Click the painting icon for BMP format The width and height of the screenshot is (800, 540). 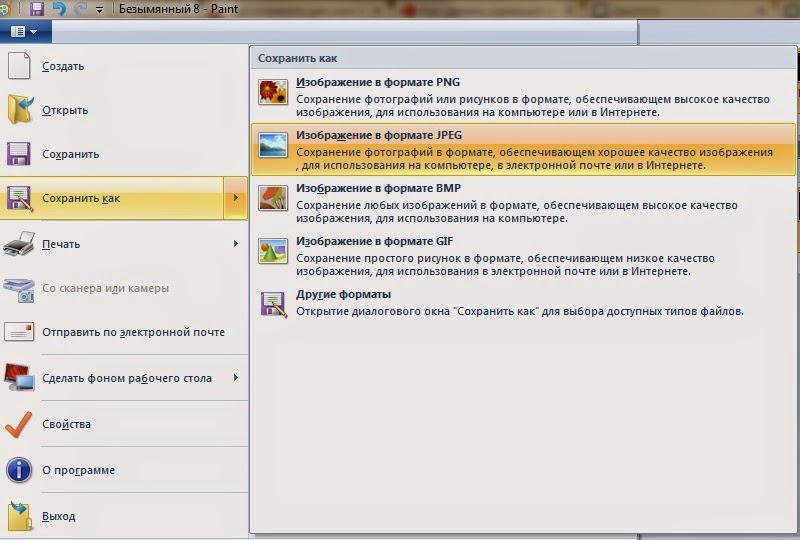pyautogui.click(x=273, y=198)
